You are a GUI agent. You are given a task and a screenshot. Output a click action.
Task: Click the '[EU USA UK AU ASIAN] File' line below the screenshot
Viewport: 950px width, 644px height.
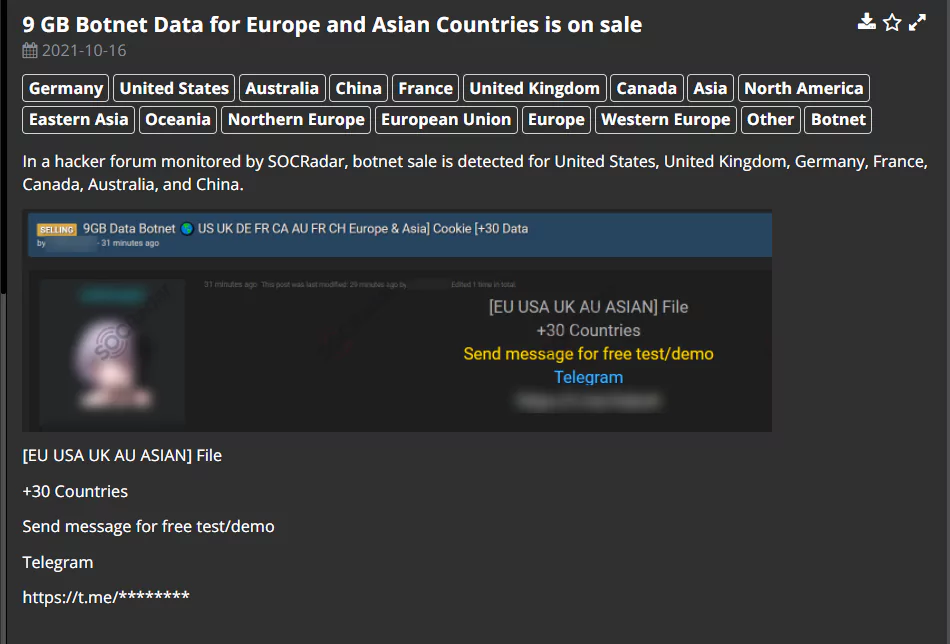click(122, 456)
